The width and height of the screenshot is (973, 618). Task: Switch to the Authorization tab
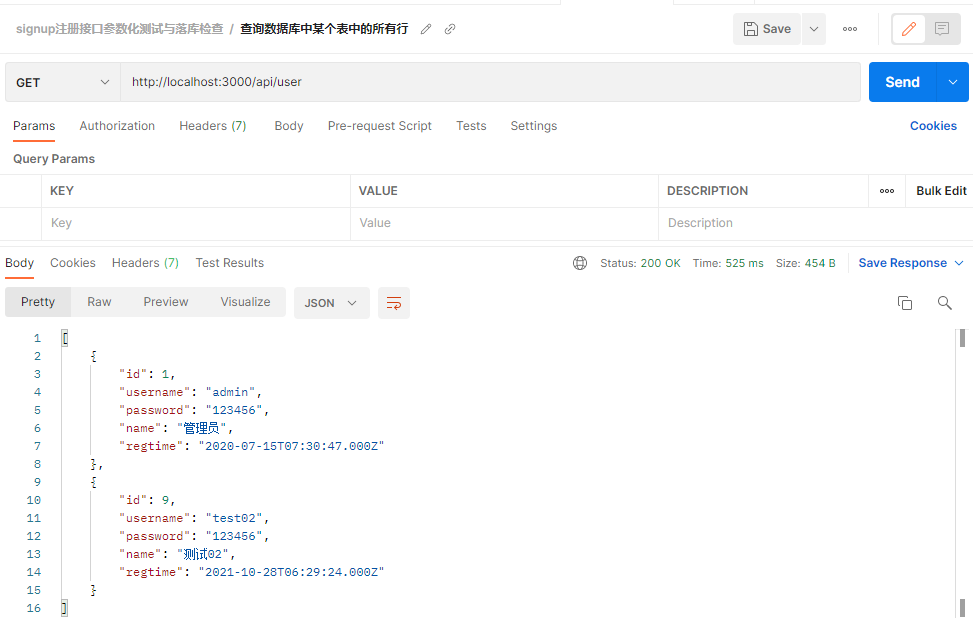pos(117,126)
